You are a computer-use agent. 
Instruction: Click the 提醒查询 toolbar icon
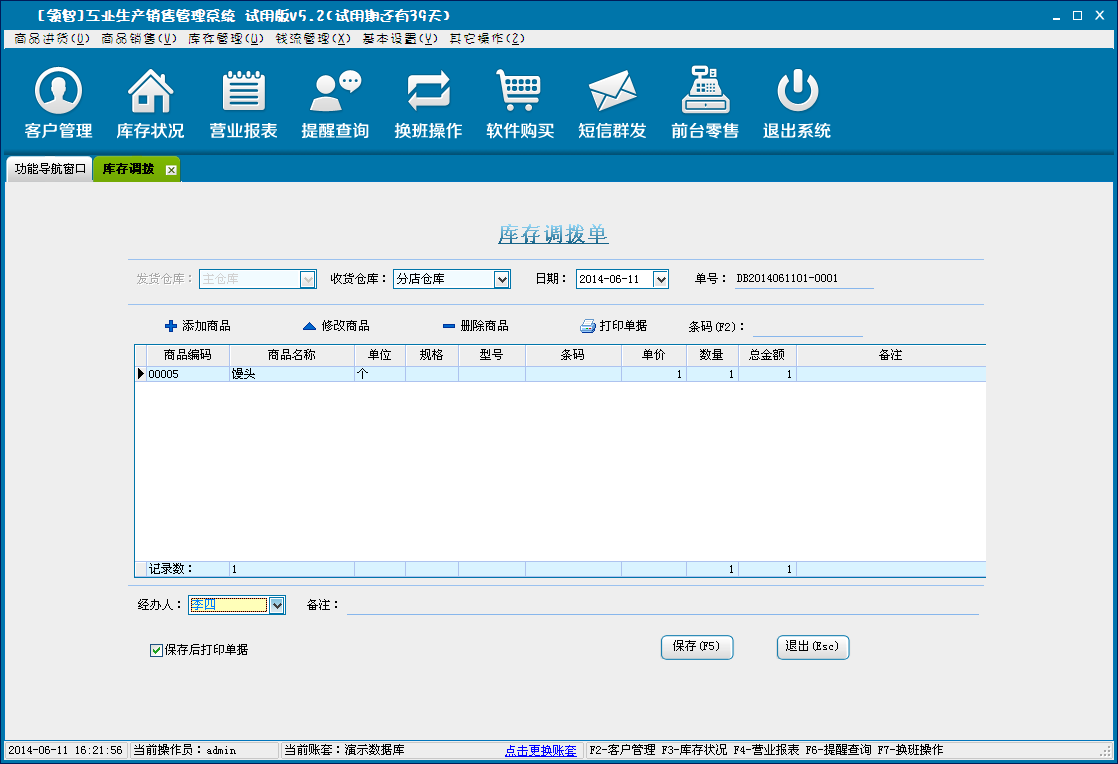335,92
